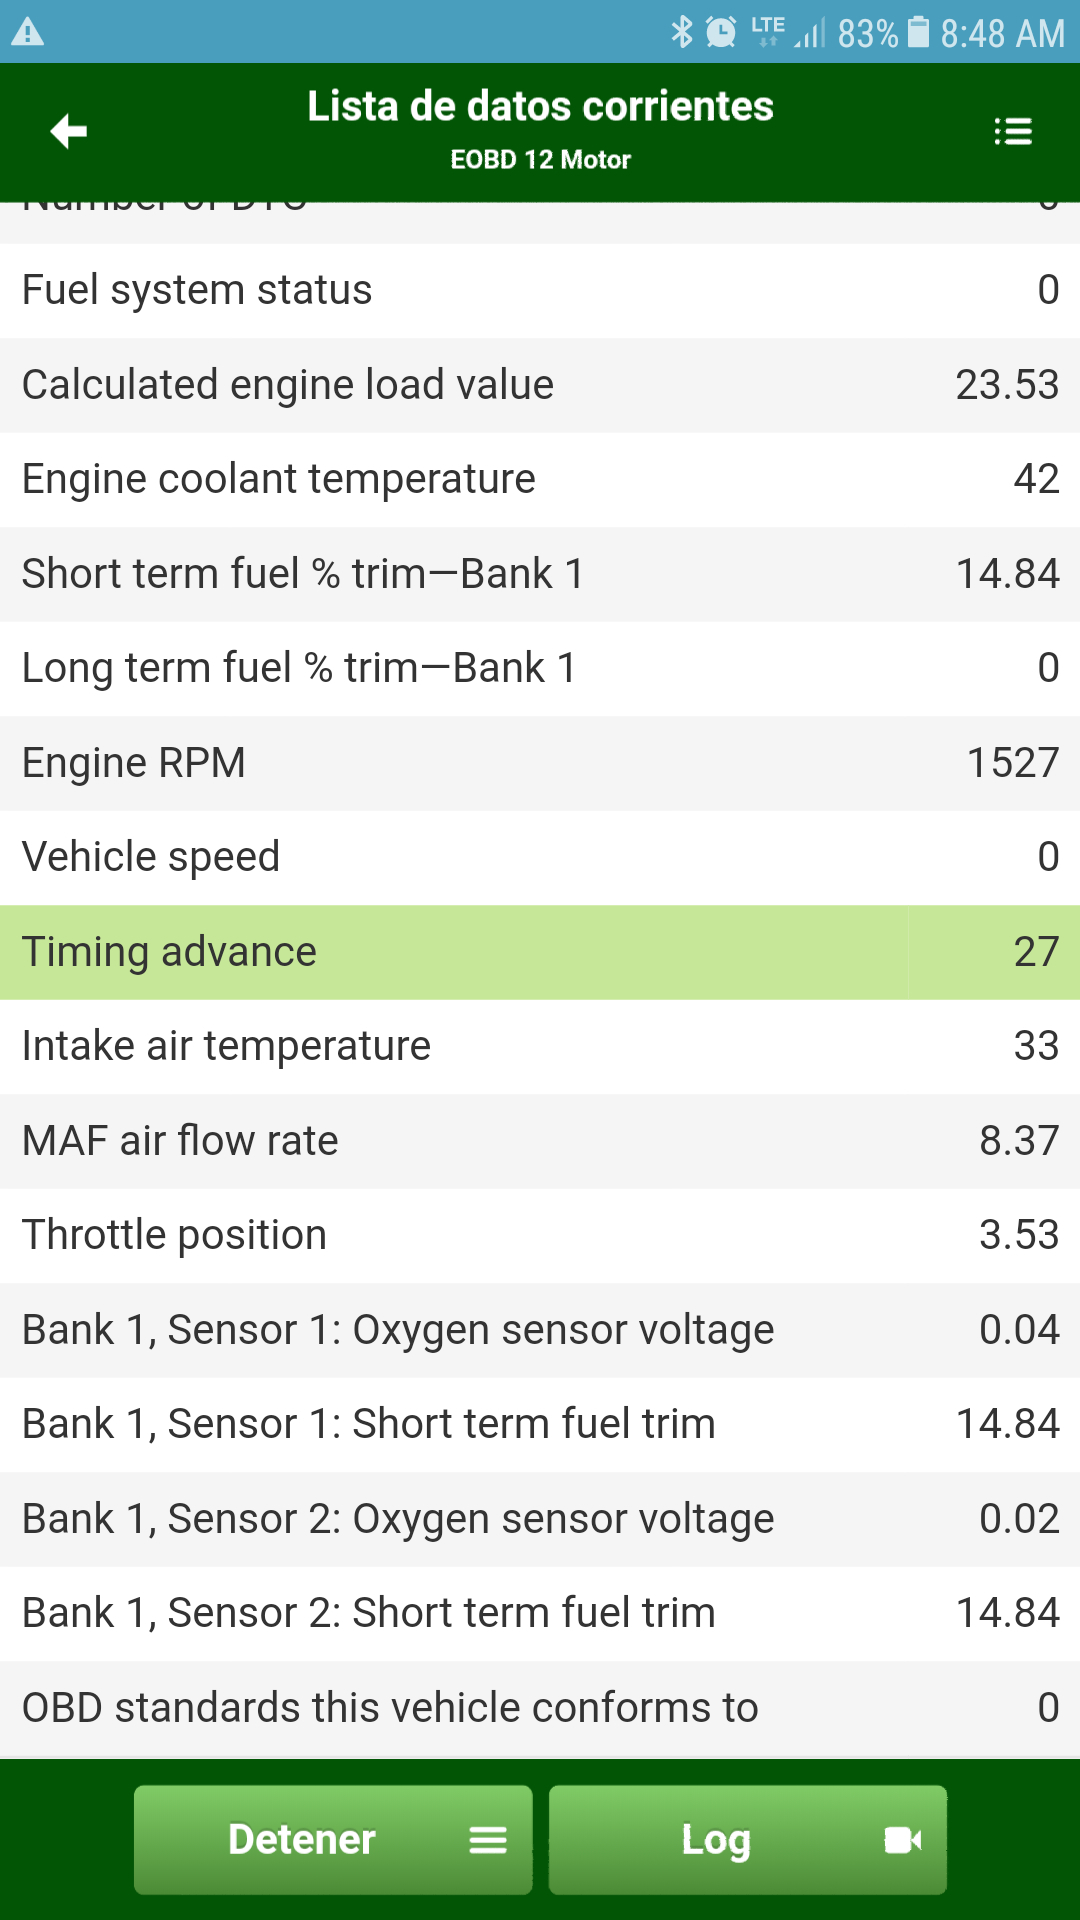The image size is (1080, 1920).
Task: Select Bank 1, Sensor 2 oxygen voltage row
Action: 540,1519
